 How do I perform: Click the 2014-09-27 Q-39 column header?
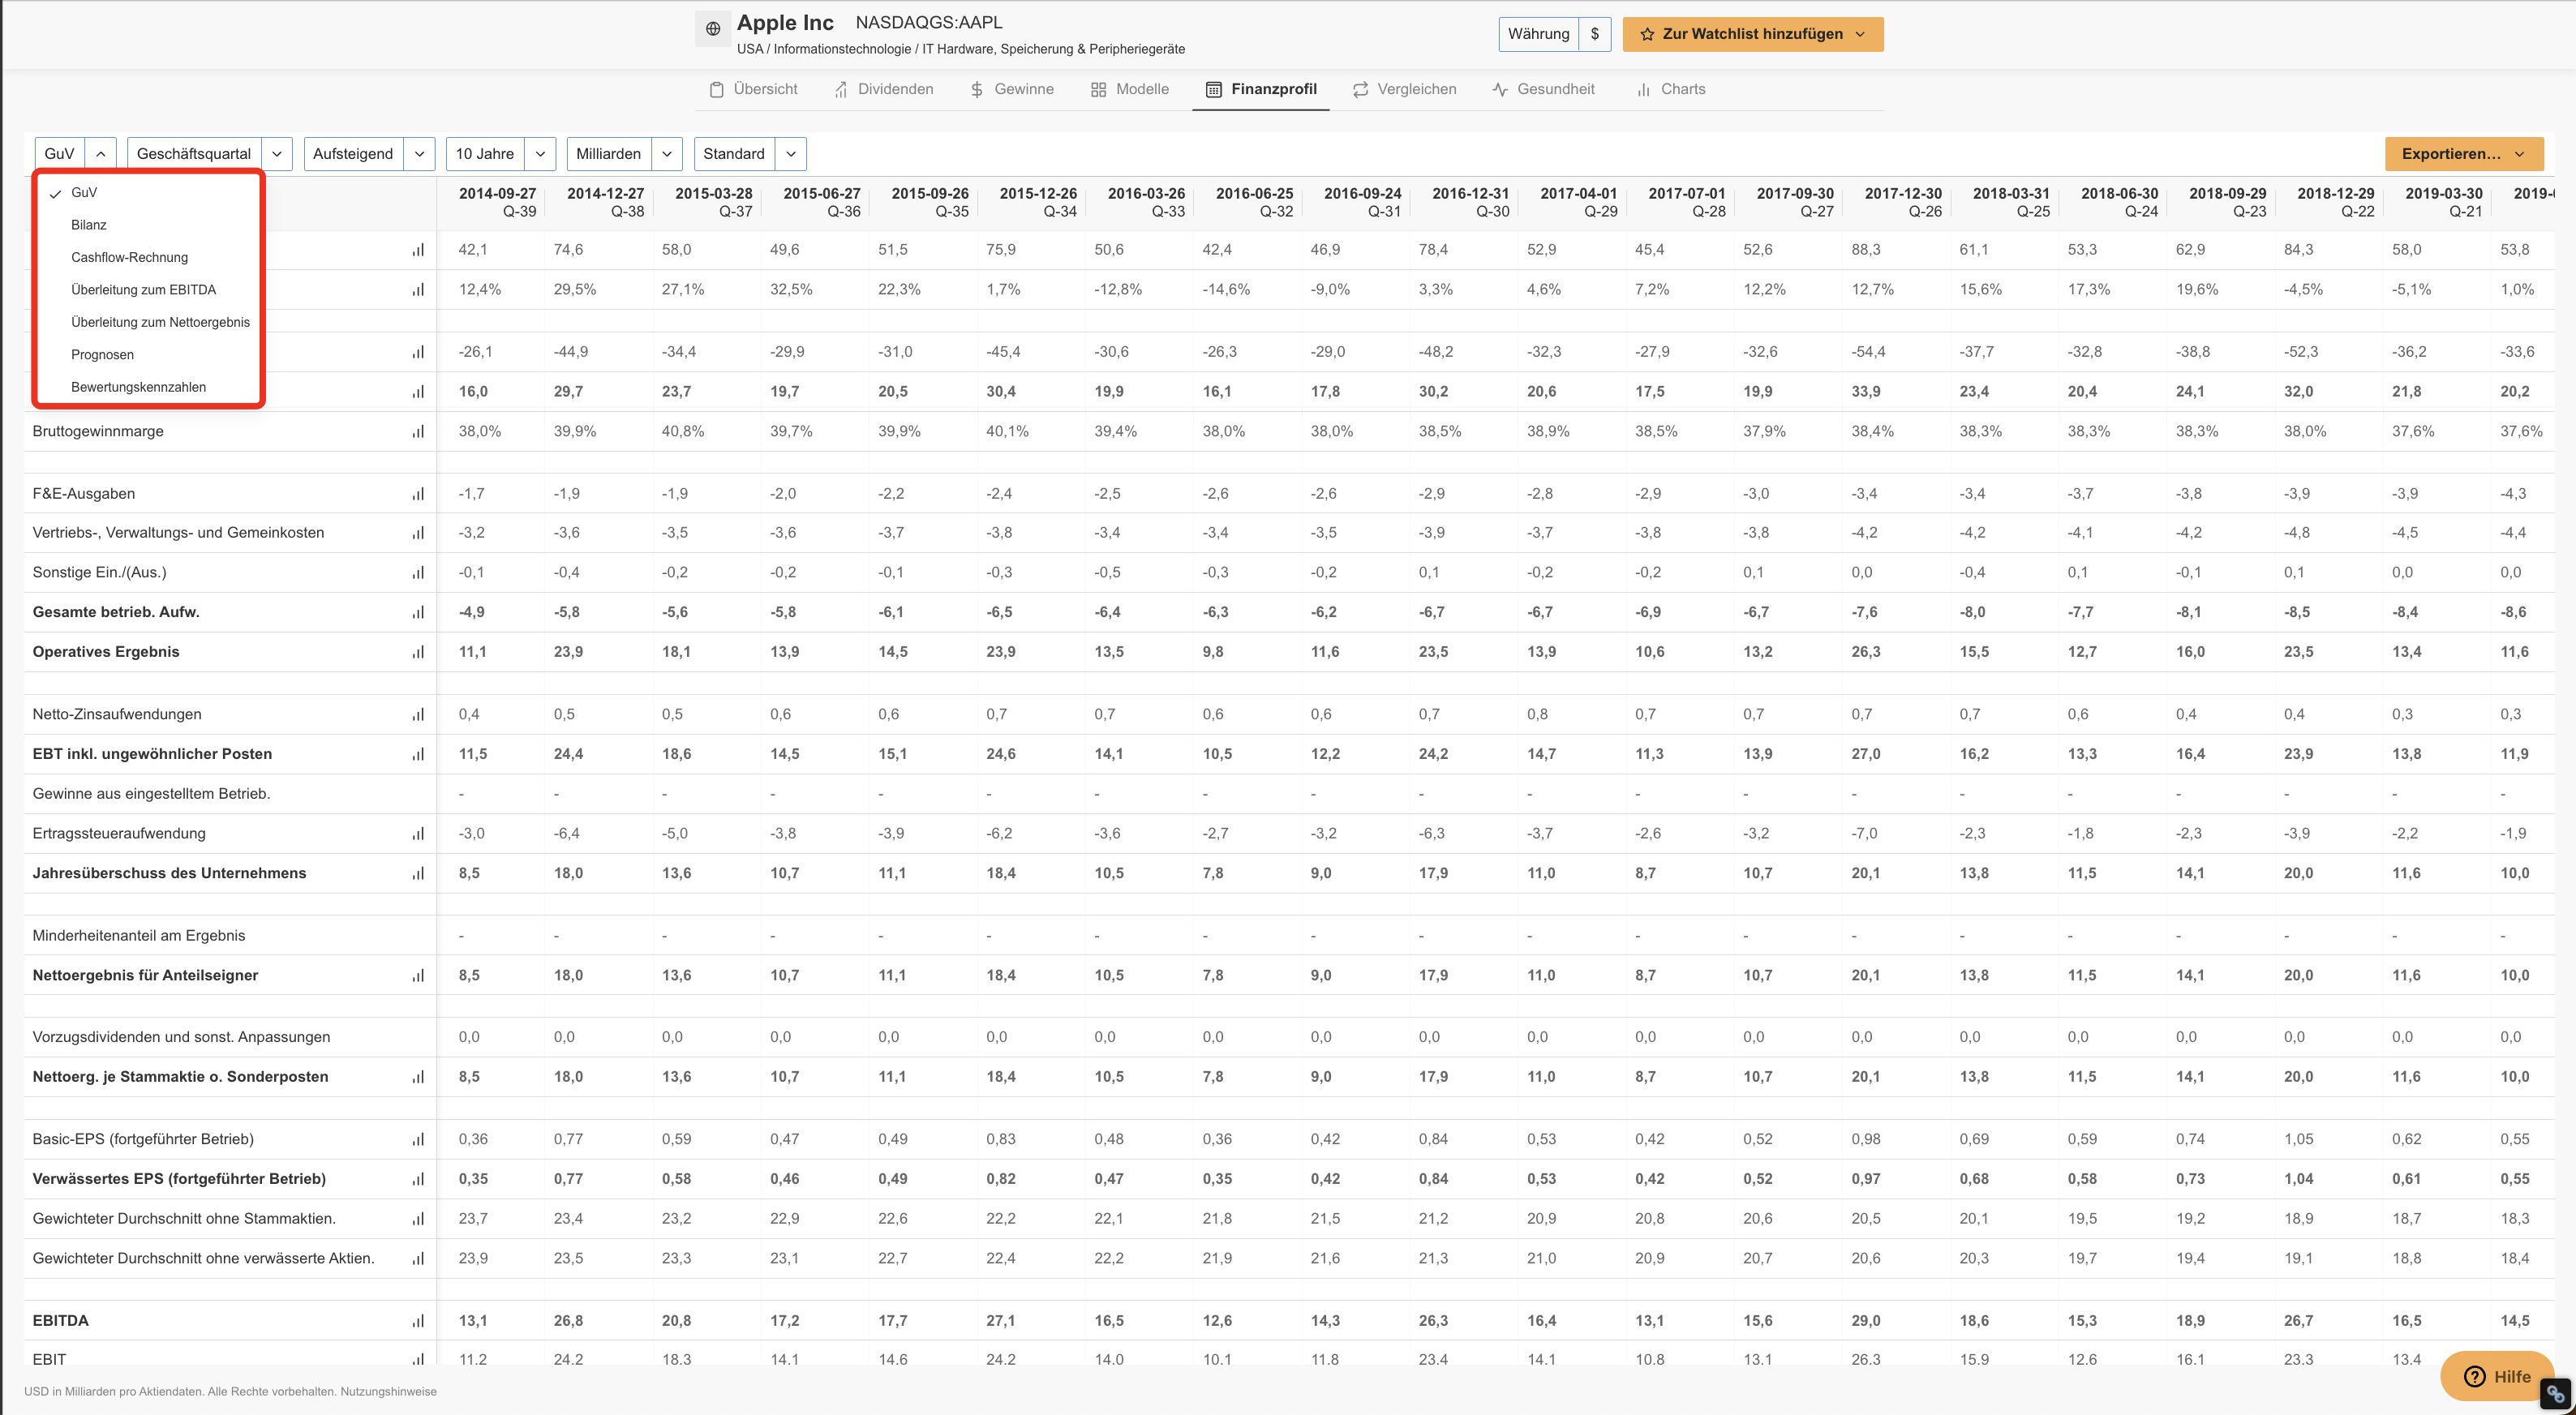pyautogui.click(x=497, y=202)
